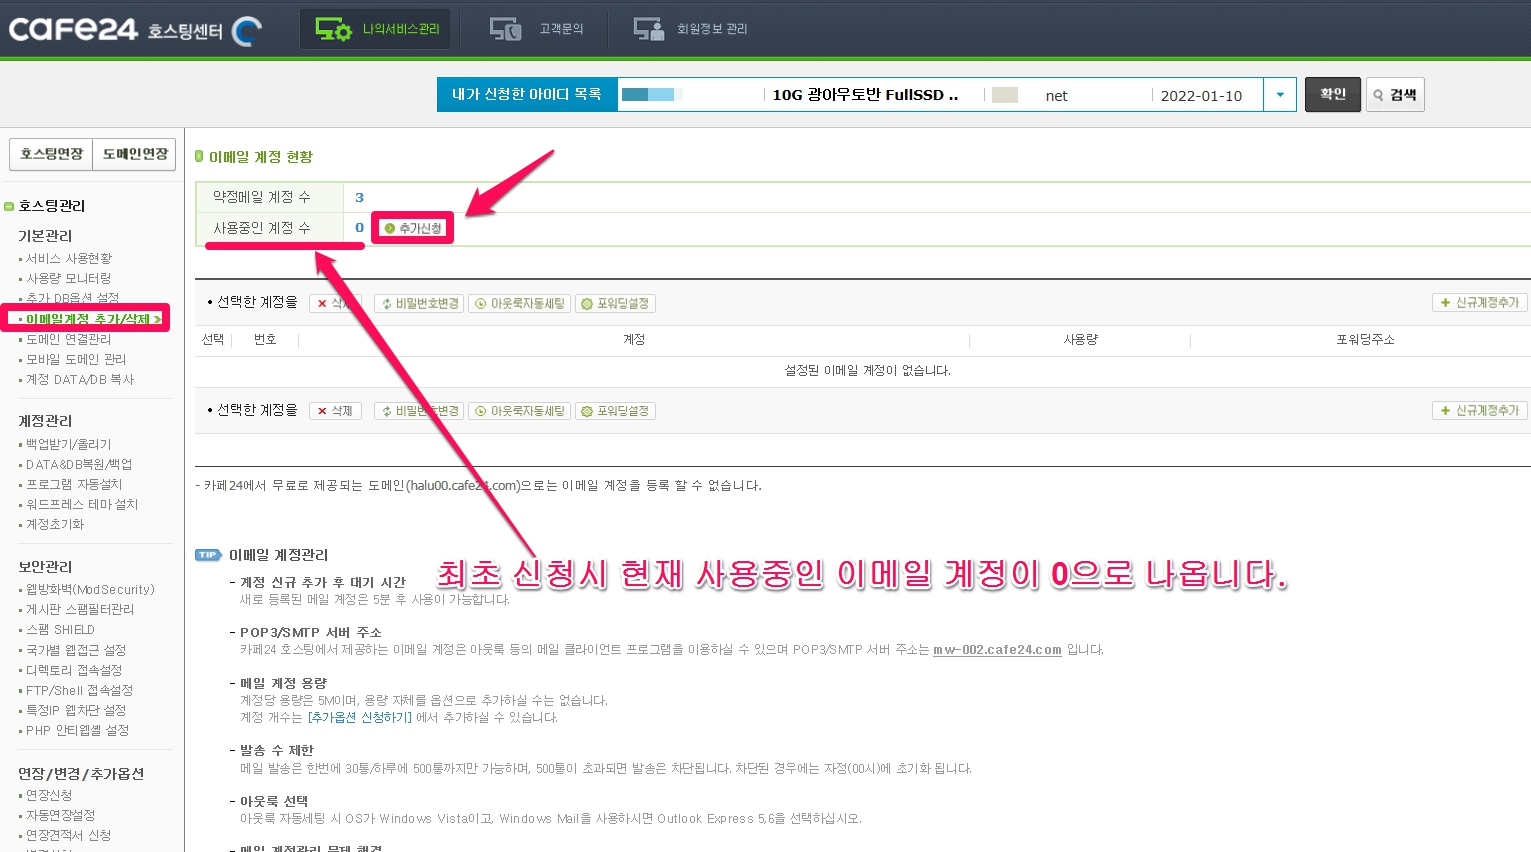Viewport: 1531px width, 852px height.
Task: Expand the hosting ID list dropdown arrow
Action: [x=1280, y=95]
